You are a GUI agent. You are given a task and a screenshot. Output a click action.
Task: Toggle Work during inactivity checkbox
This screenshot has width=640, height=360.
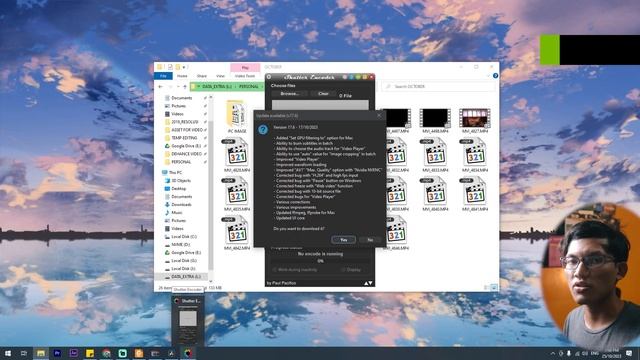pos(275,270)
